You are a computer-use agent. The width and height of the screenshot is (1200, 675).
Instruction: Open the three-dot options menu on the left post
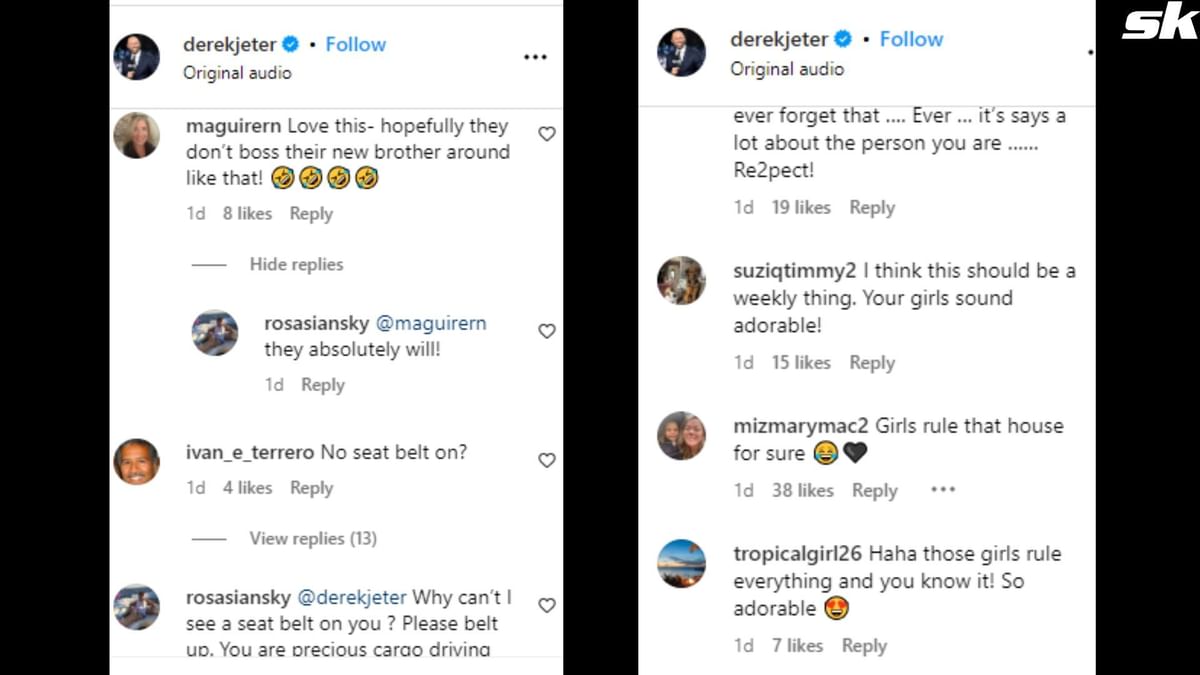535,57
